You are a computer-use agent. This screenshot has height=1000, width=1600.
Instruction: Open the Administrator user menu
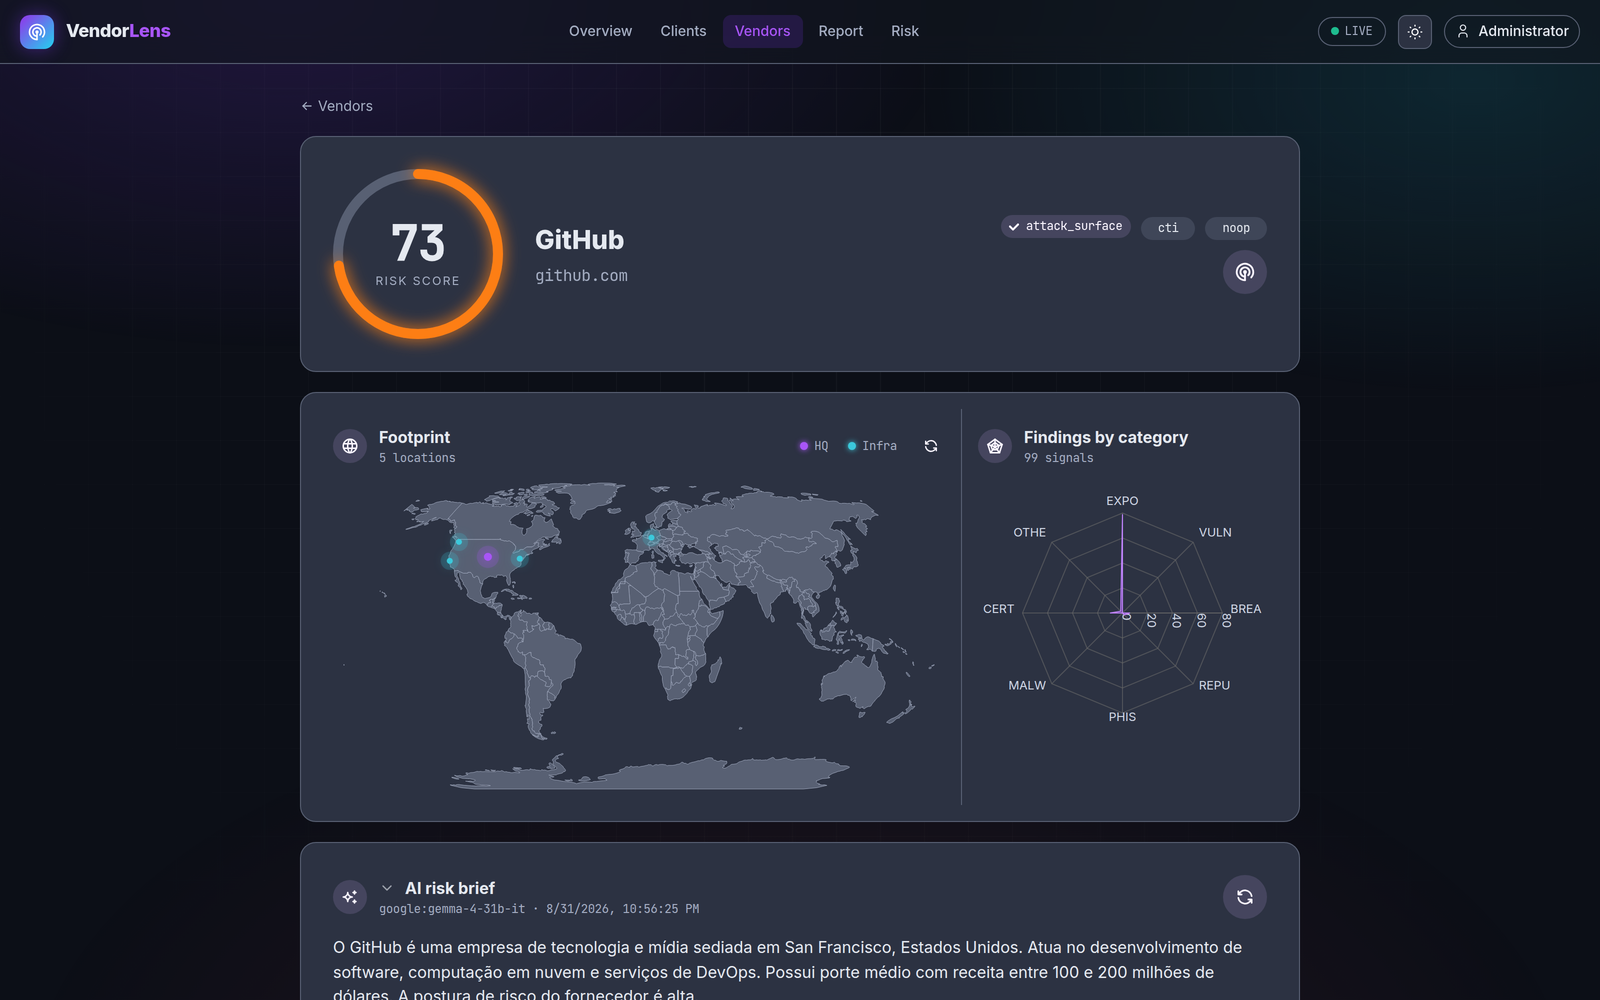1512,32
